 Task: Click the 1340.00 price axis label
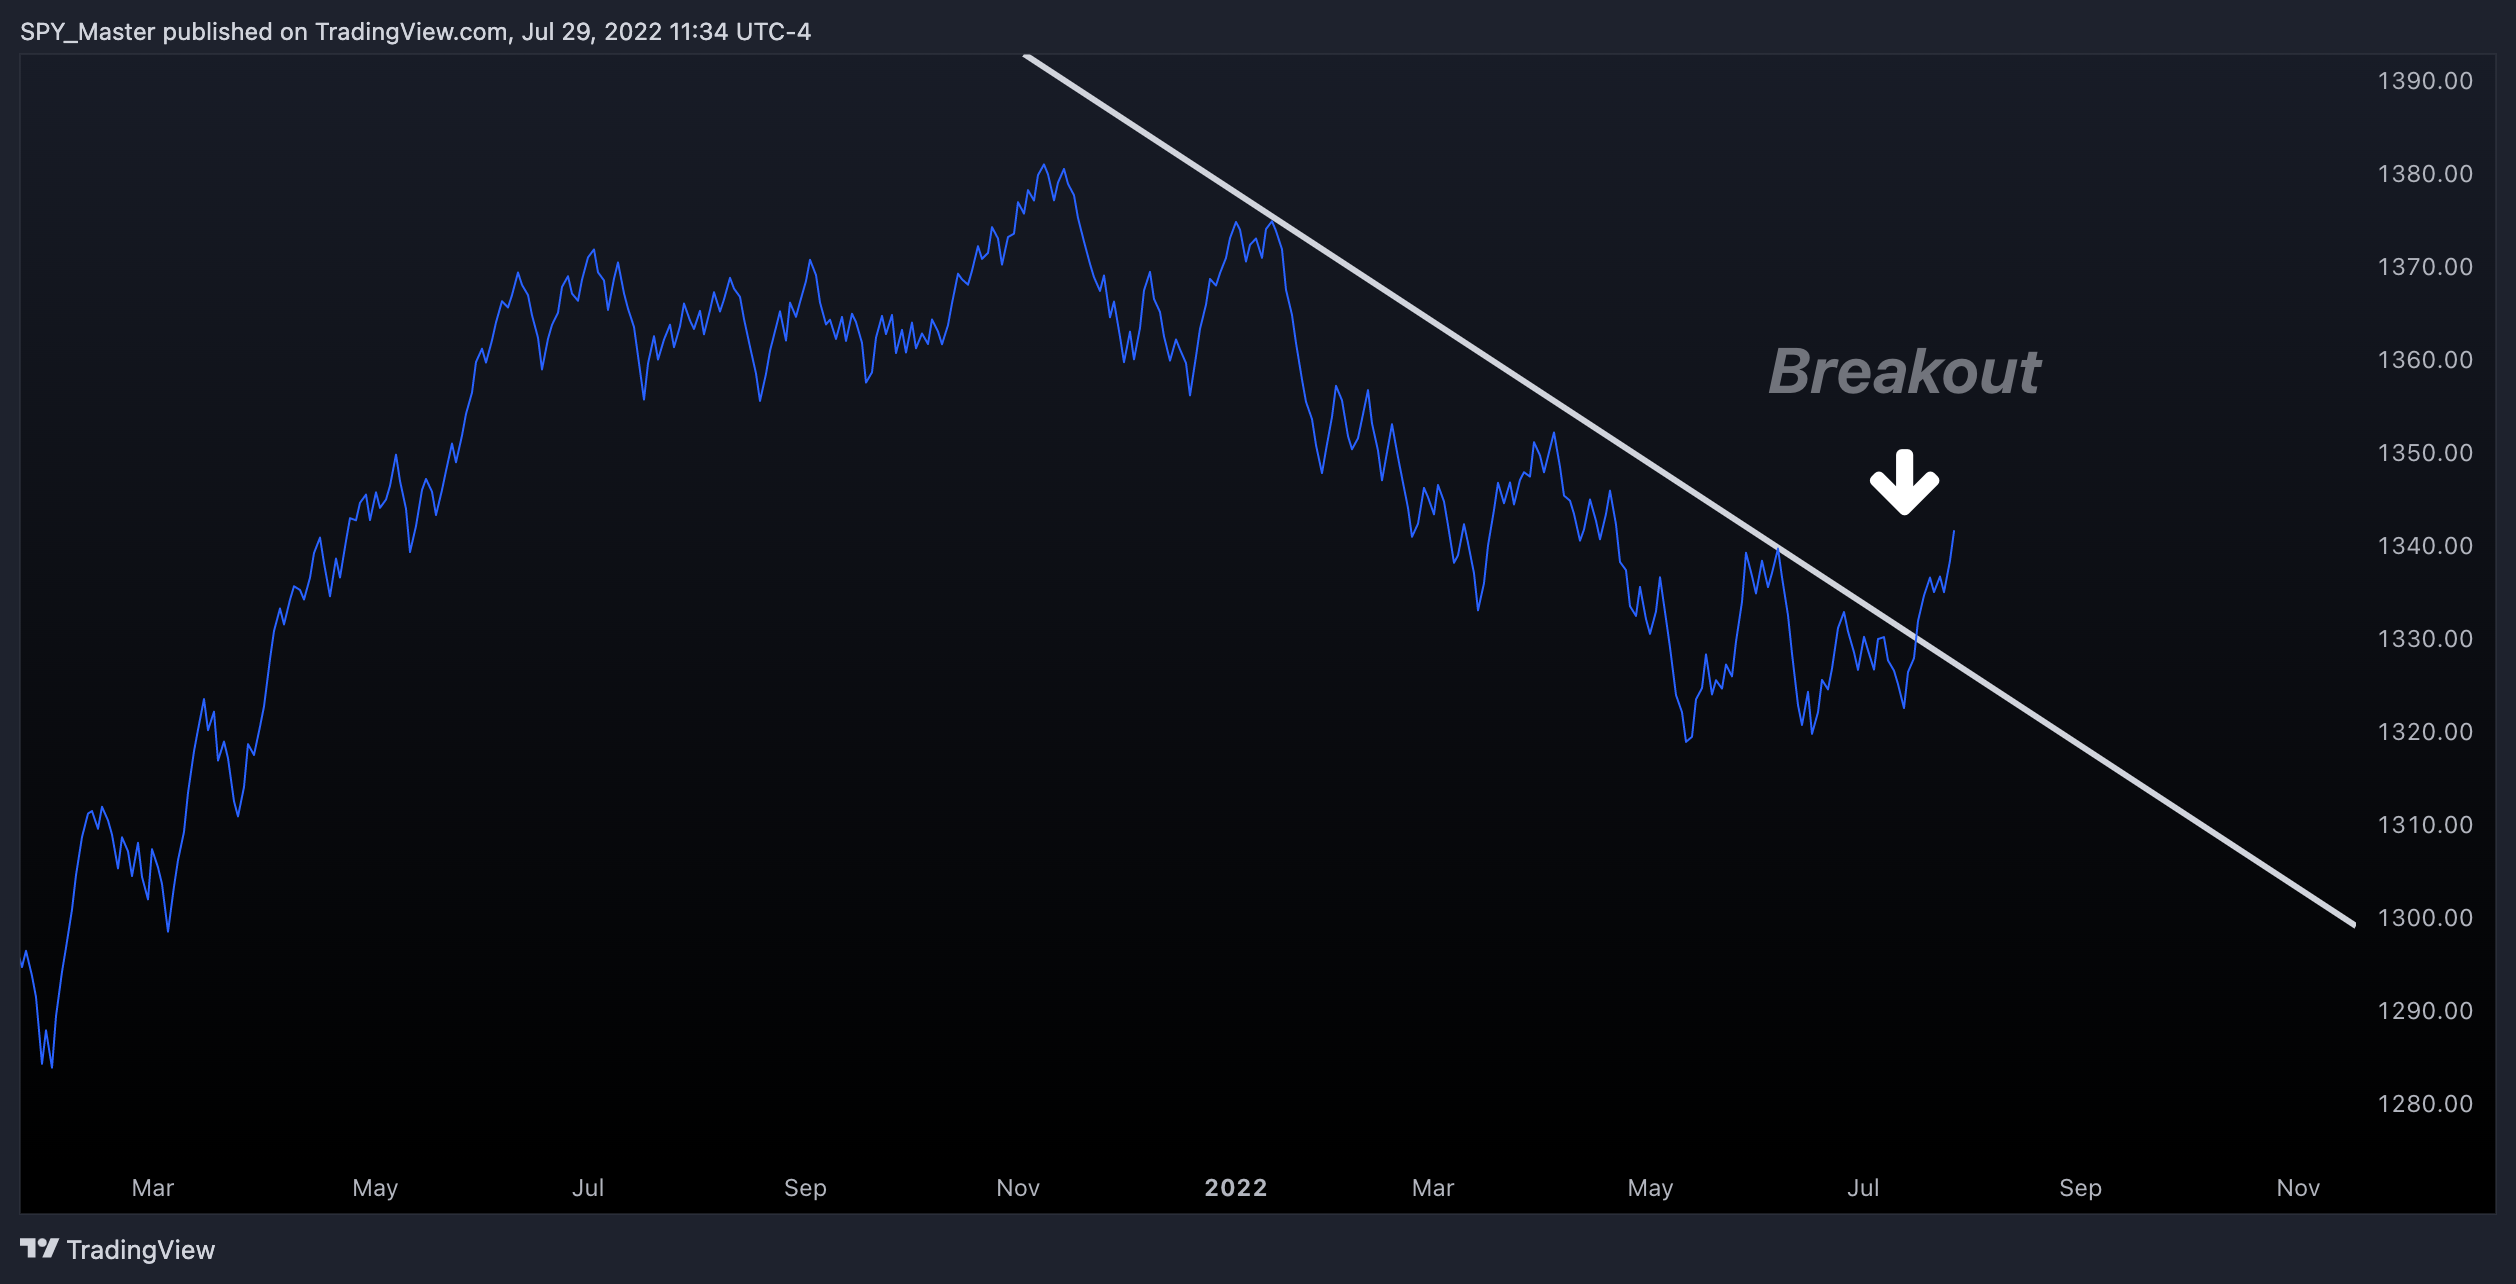click(2425, 546)
